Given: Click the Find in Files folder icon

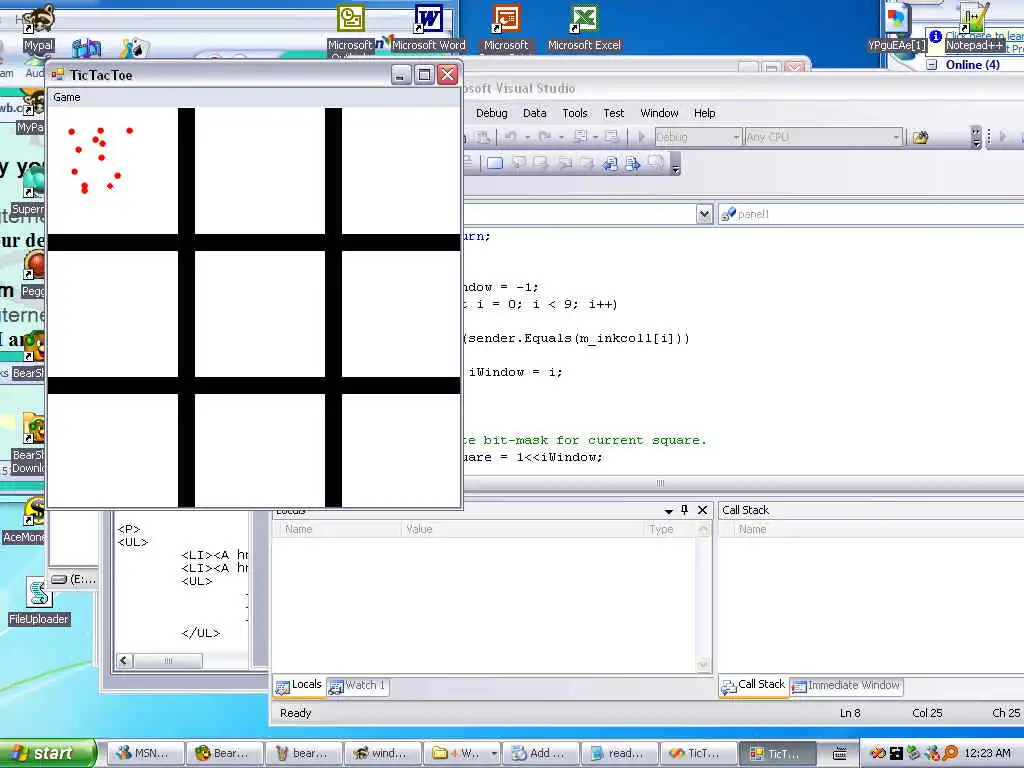Looking at the screenshot, I should coord(920,137).
